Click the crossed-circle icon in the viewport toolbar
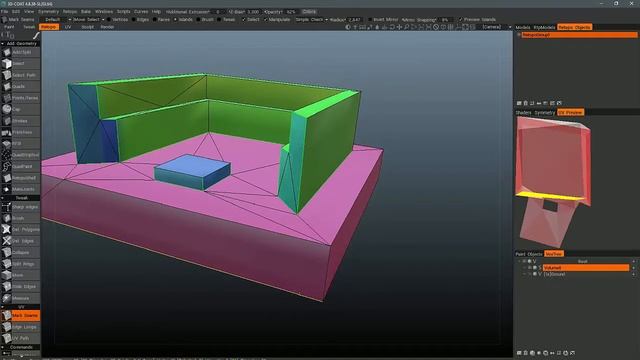Viewport: 640px width, 360px height. [436, 27]
